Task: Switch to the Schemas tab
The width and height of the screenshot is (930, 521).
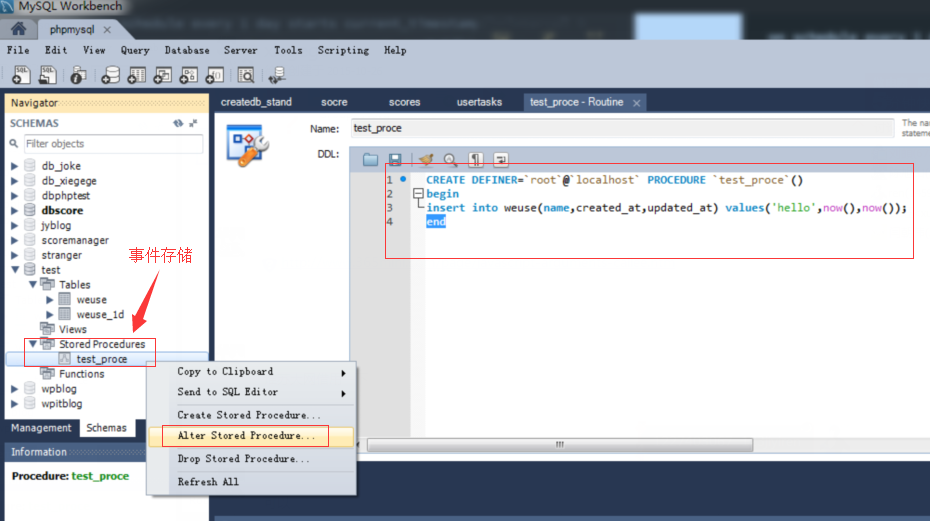Action: click(x=106, y=428)
